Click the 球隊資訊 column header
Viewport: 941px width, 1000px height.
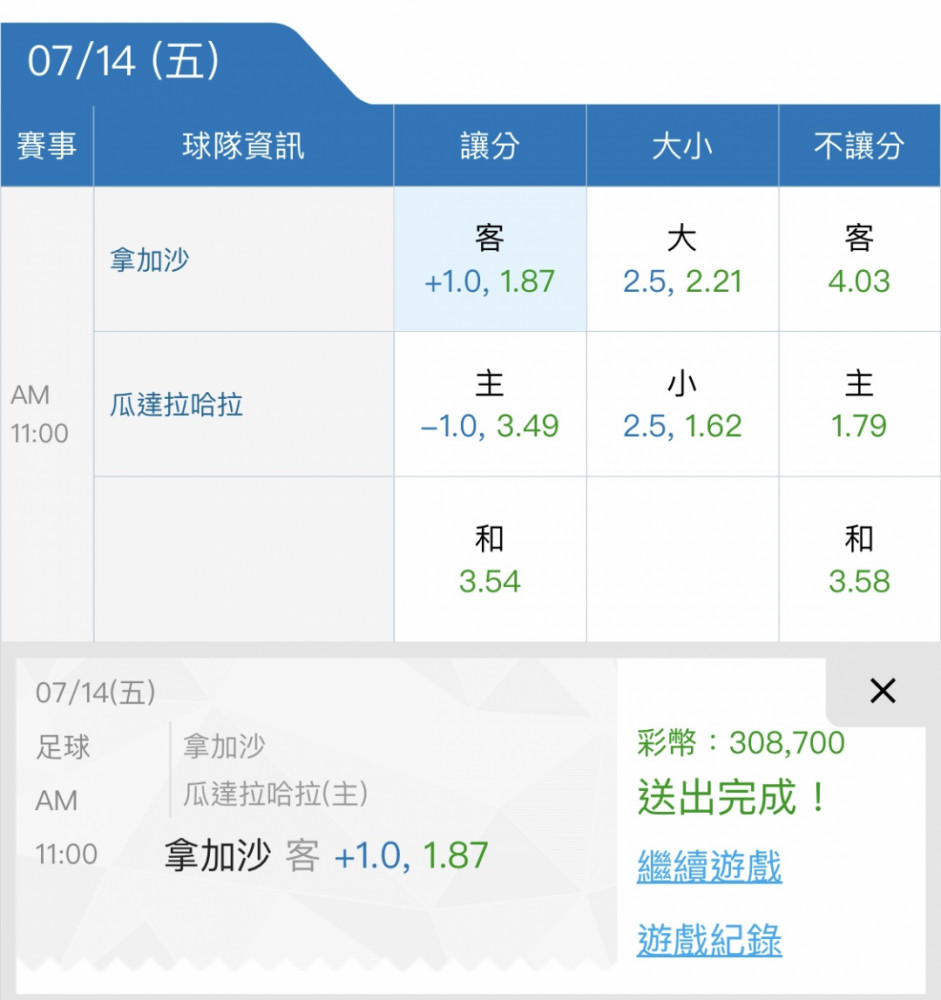pos(244,145)
